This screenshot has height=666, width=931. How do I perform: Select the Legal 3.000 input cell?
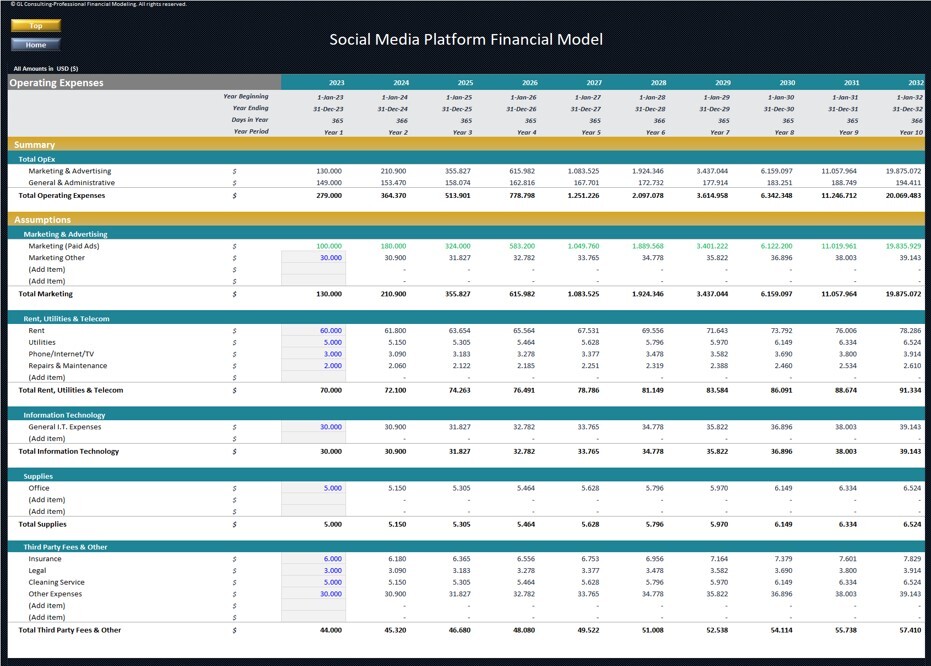[313, 570]
